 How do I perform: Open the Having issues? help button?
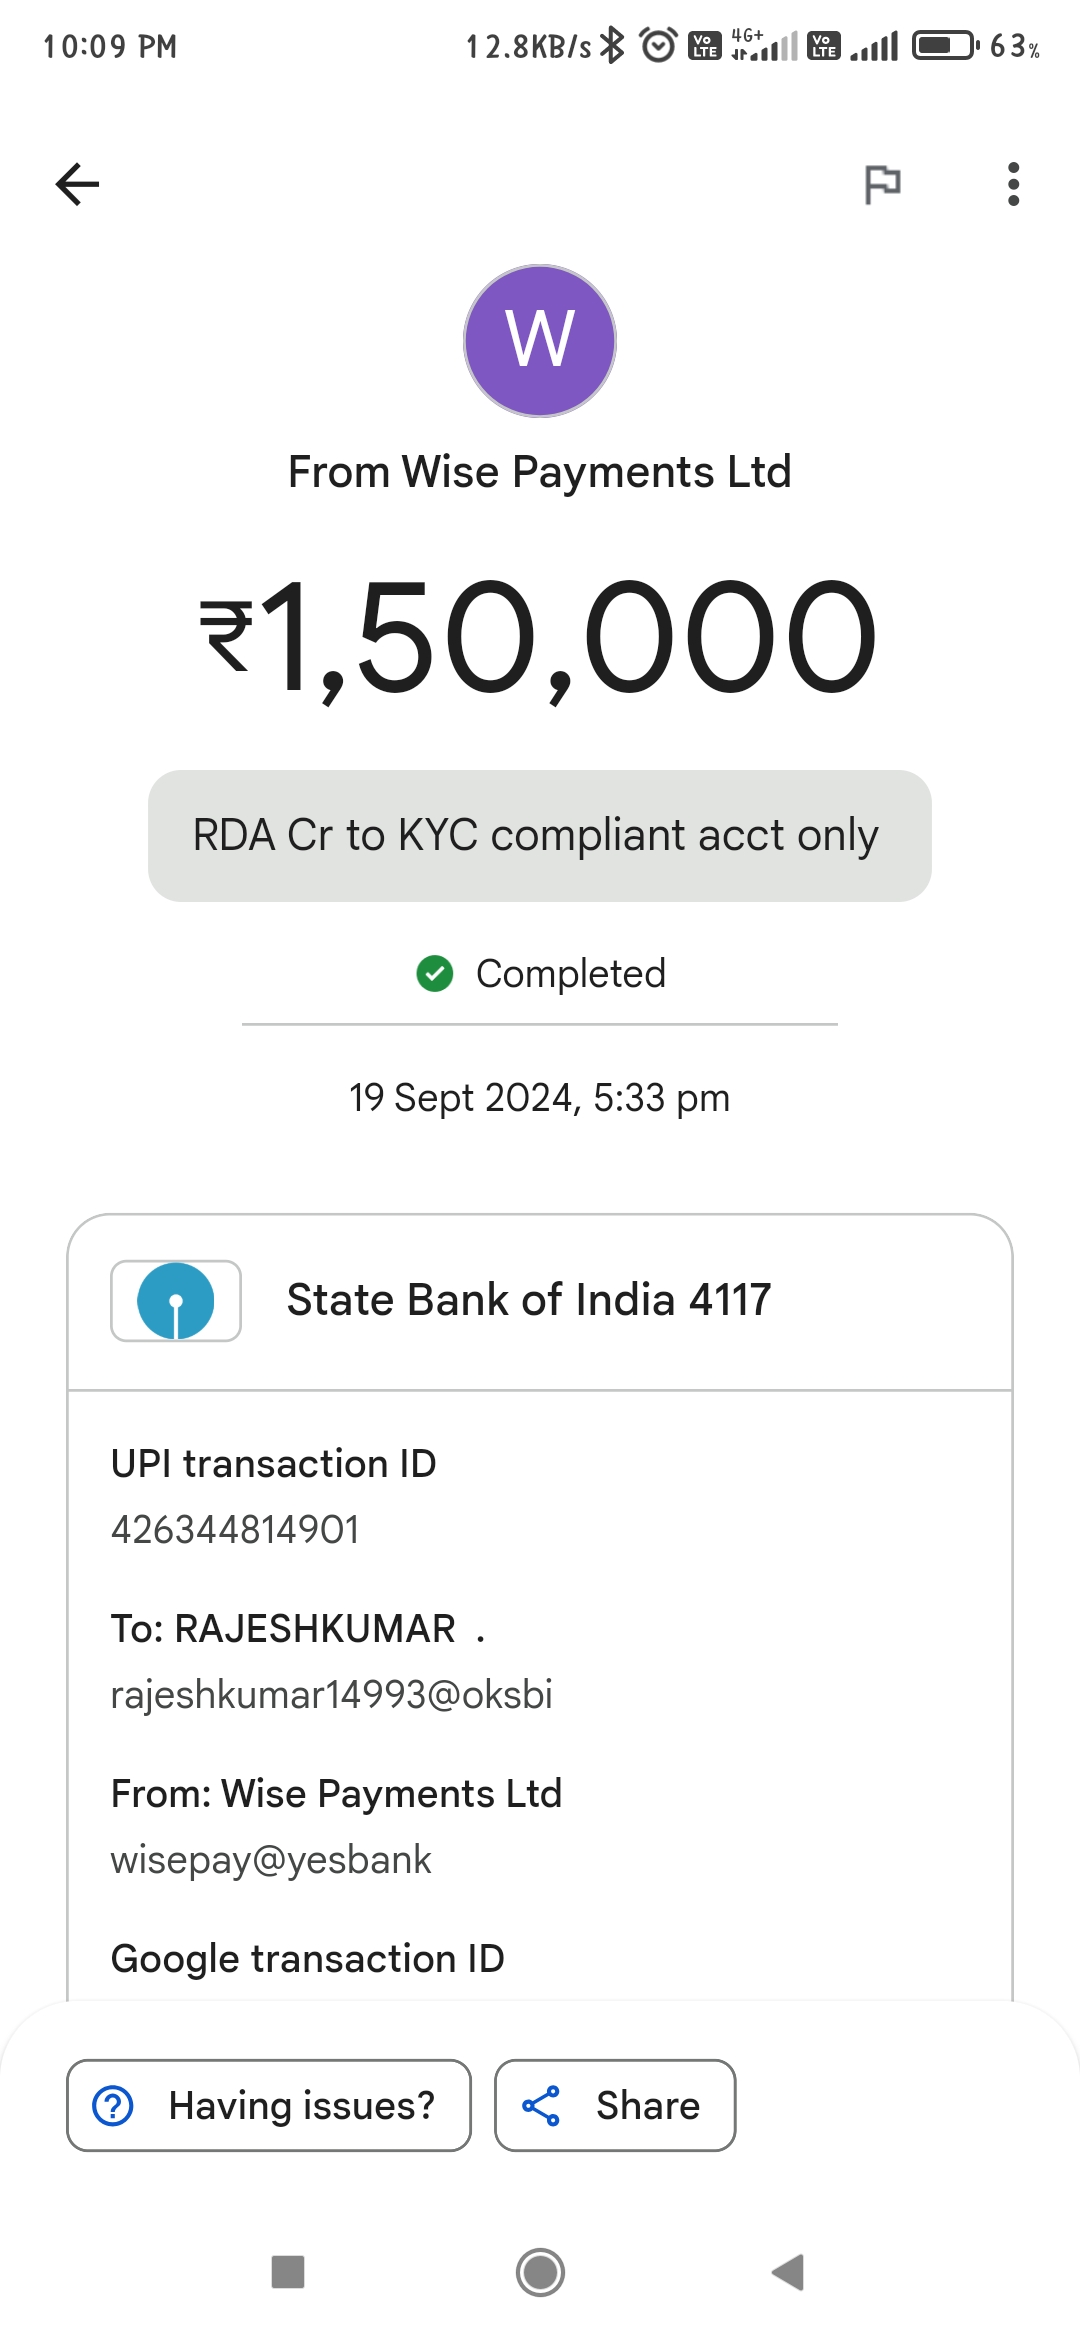(x=269, y=2105)
